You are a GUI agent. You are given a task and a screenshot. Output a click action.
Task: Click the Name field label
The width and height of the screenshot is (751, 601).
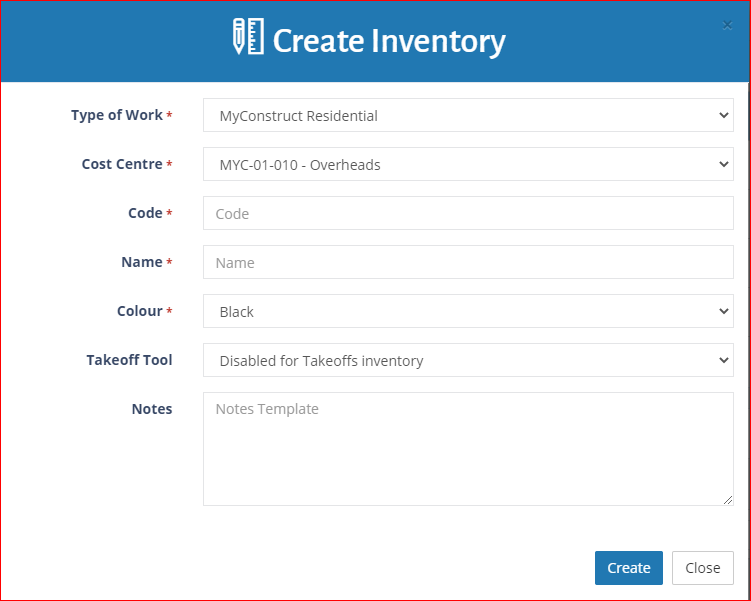[x=142, y=262]
